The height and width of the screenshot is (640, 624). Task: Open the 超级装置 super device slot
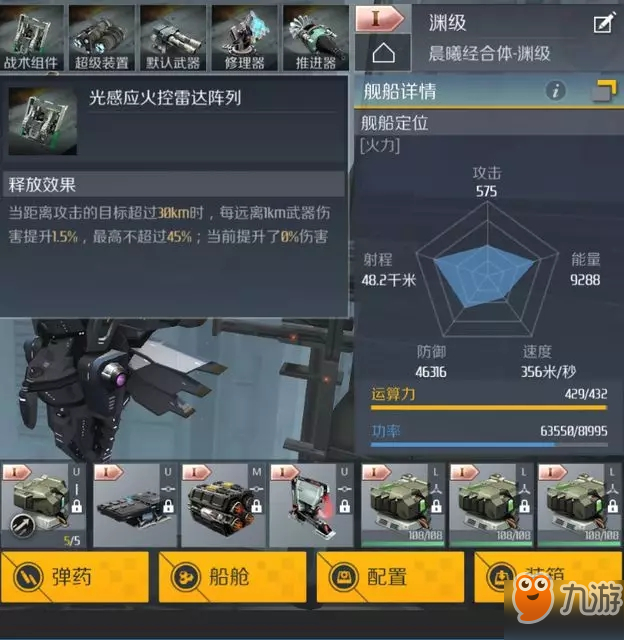(x=102, y=38)
